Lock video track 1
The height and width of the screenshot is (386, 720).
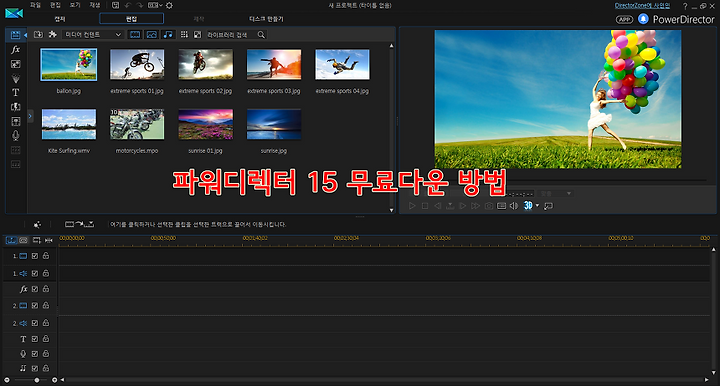[x=46, y=256]
